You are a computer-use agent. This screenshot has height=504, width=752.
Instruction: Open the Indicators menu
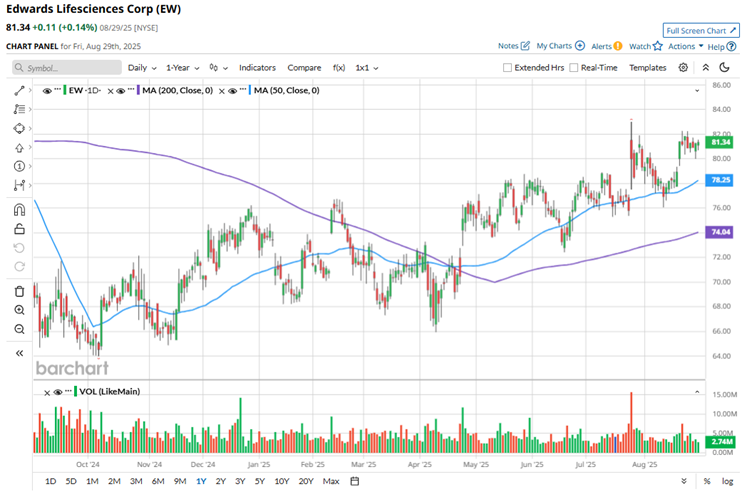coord(257,68)
